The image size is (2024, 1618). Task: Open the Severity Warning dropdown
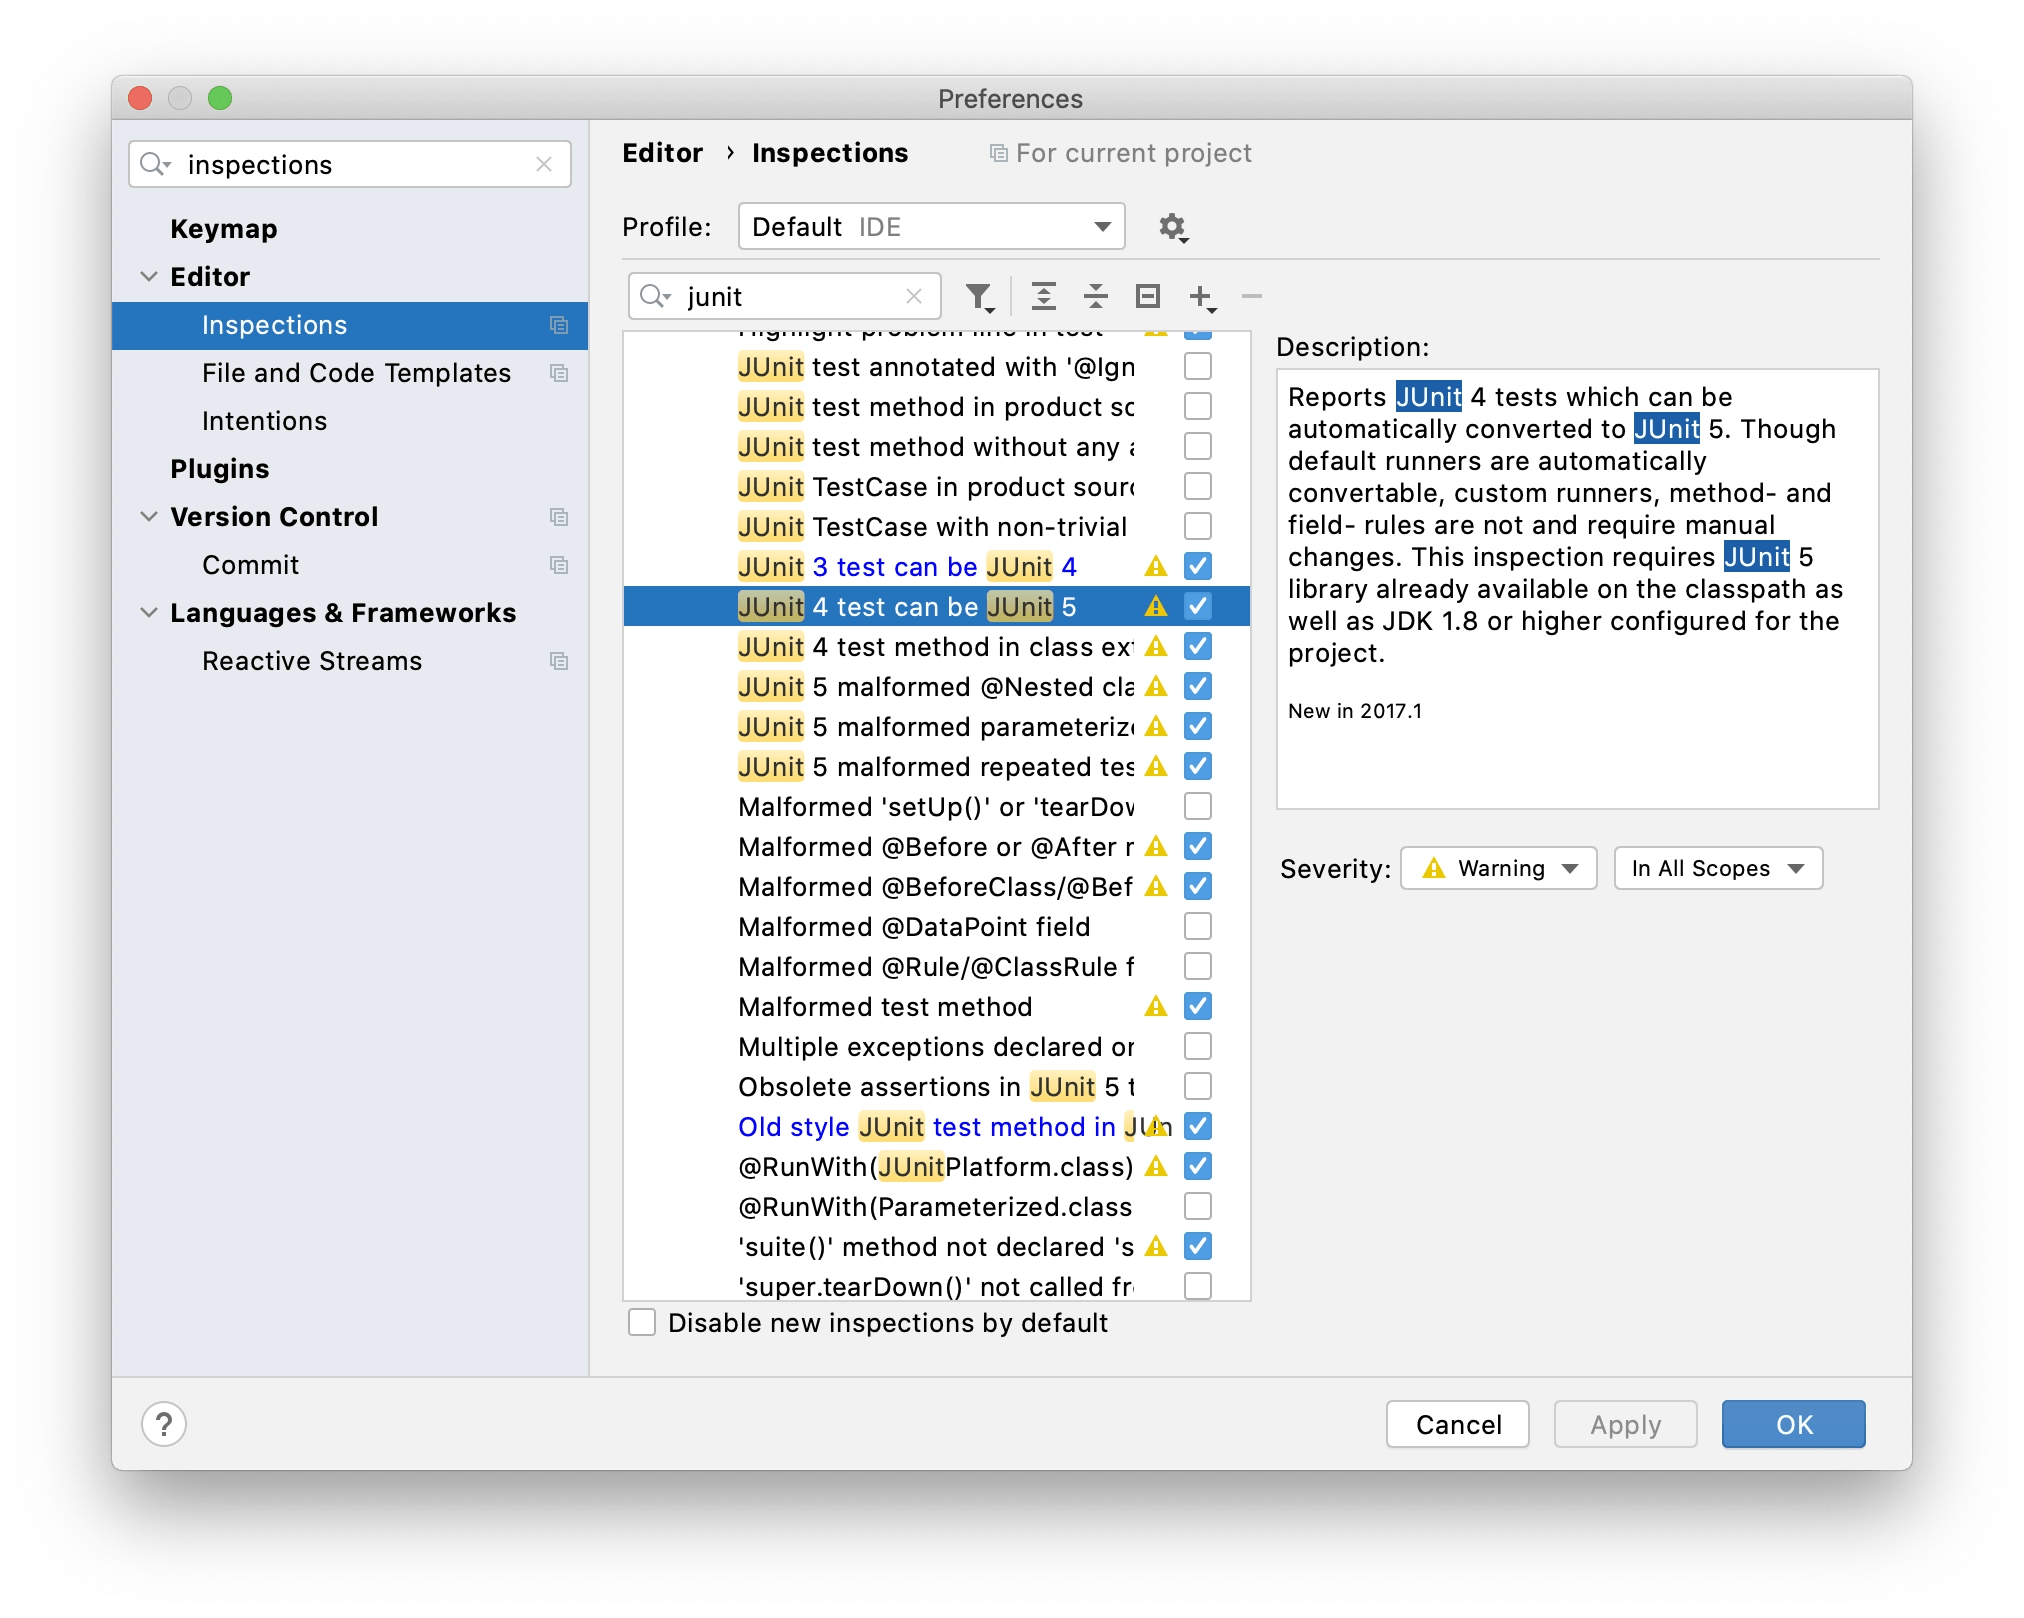click(x=1497, y=868)
